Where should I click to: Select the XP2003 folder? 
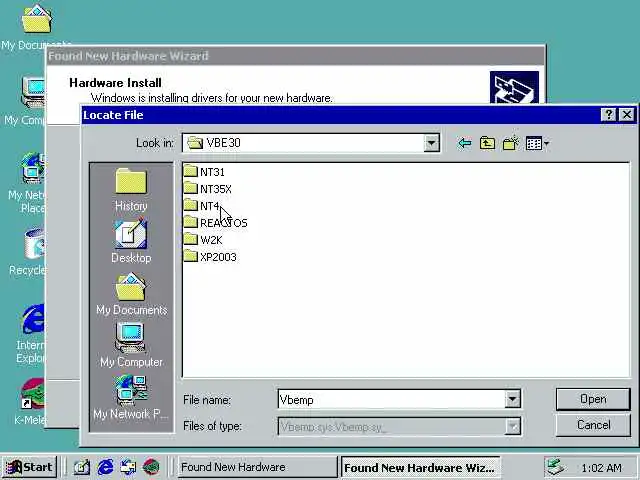tap(210, 257)
